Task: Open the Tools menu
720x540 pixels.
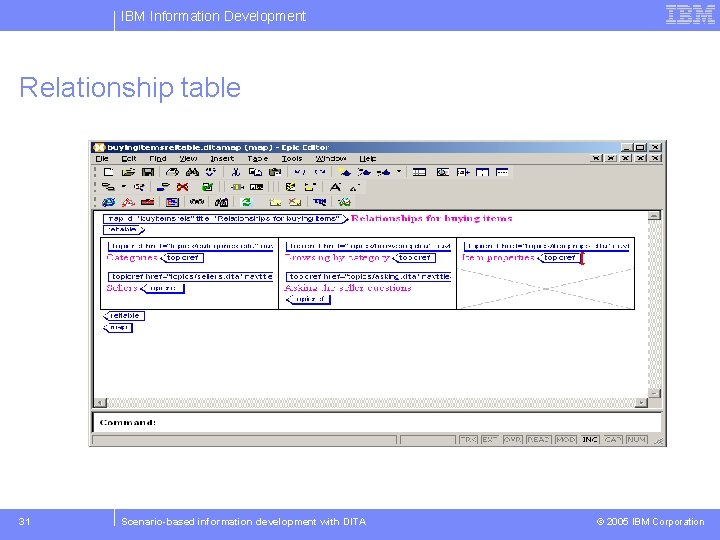Action: (x=292, y=158)
